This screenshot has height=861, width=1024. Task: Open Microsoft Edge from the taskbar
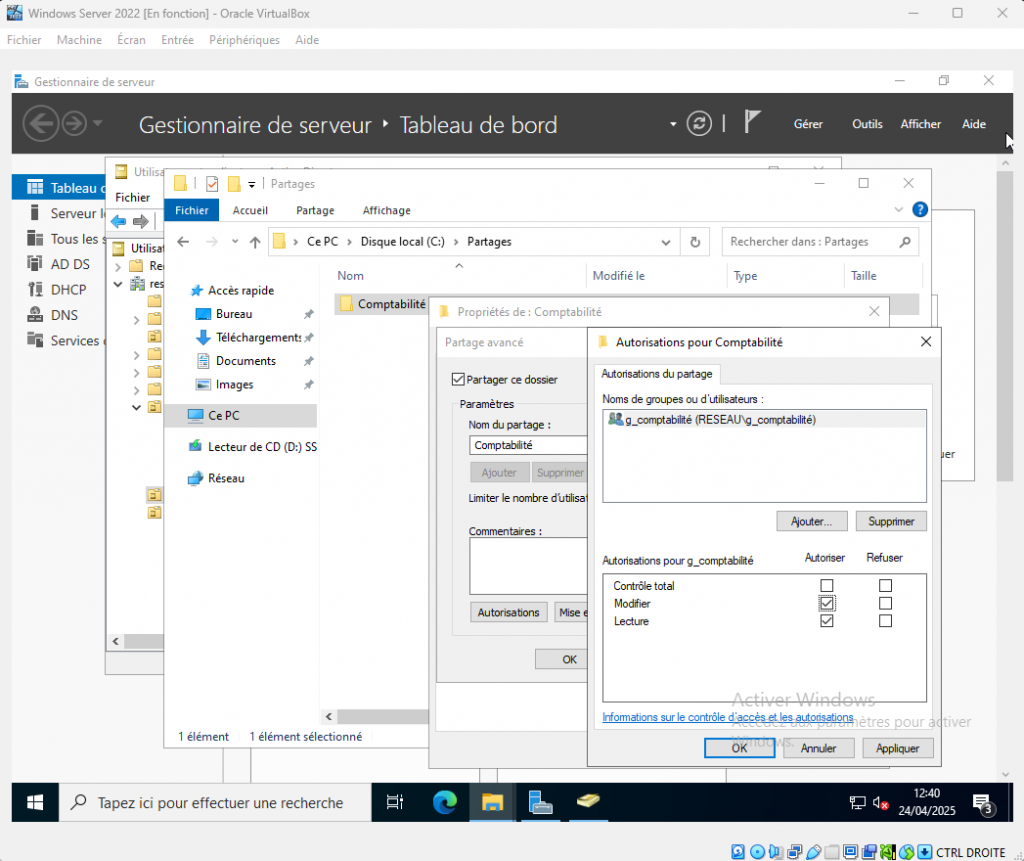point(444,802)
